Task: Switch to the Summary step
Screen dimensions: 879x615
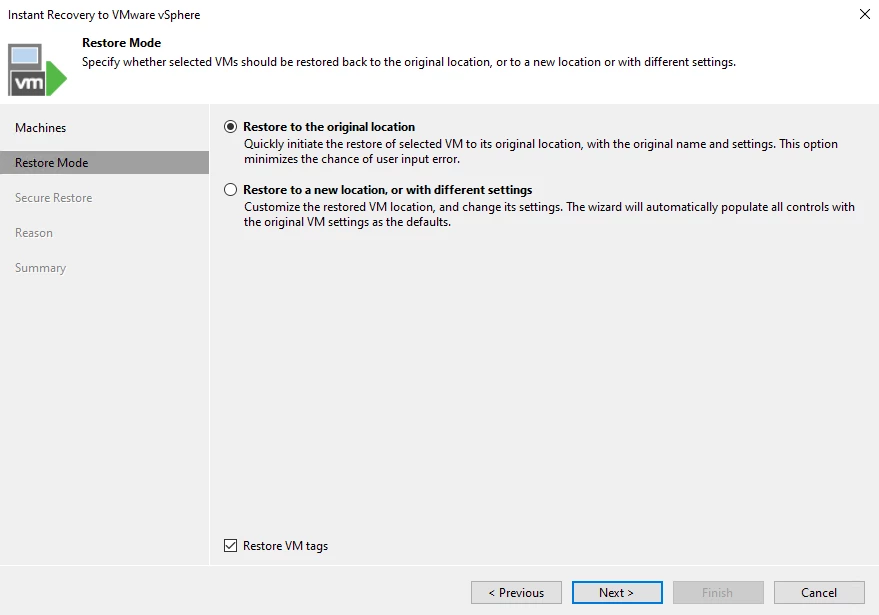Action: coord(41,268)
